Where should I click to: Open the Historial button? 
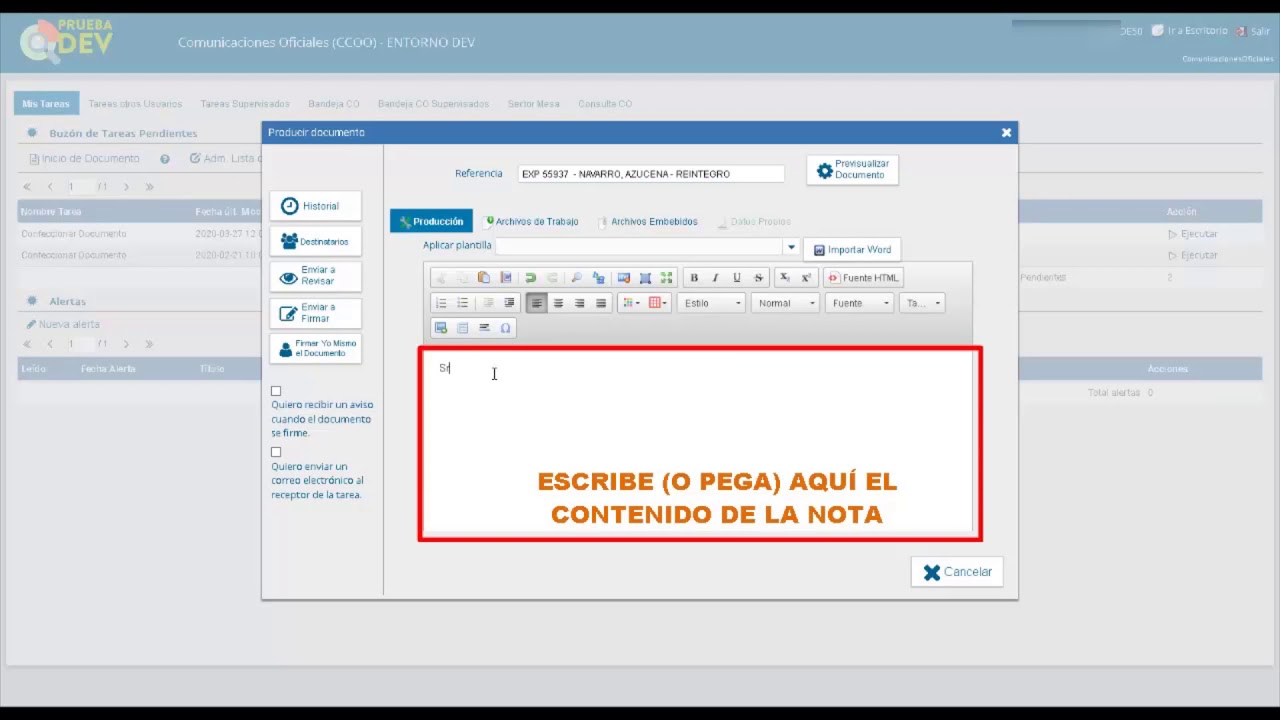(x=315, y=206)
